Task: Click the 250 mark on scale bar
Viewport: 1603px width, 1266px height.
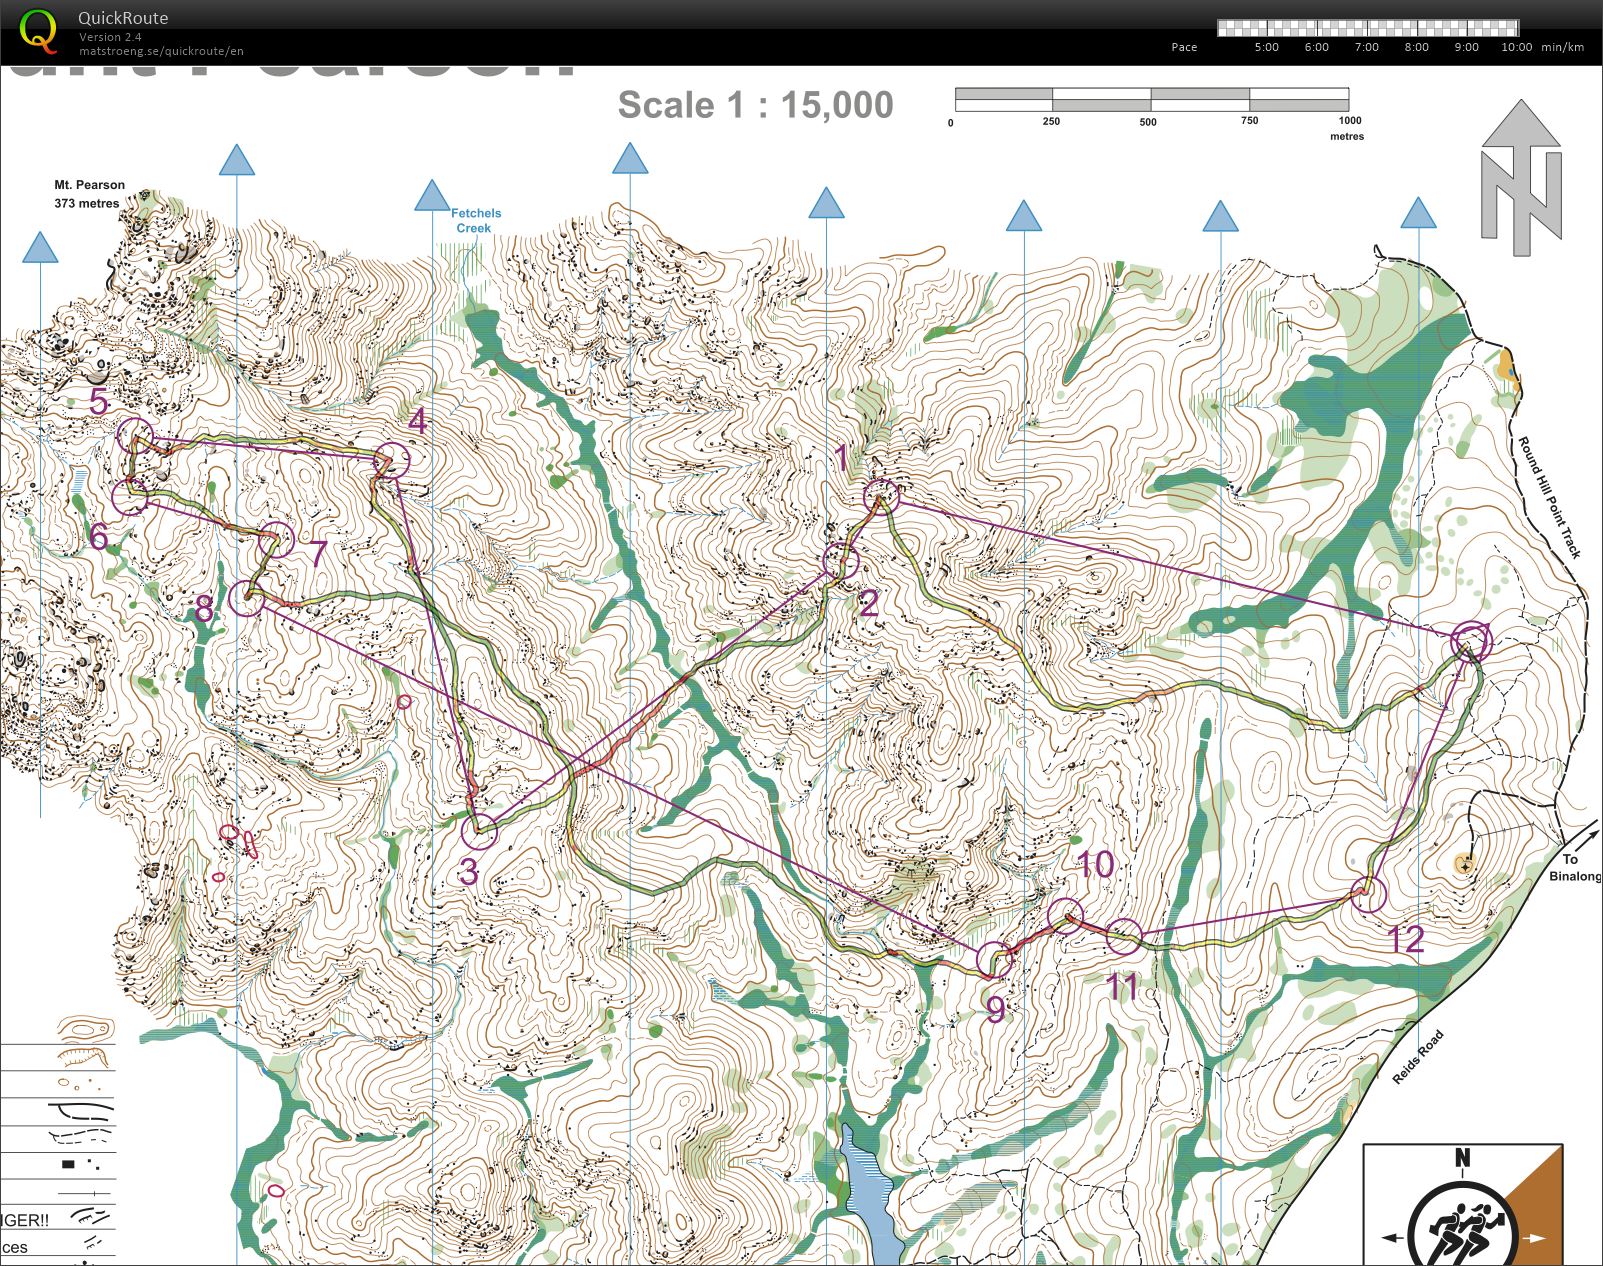Action: tap(1051, 122)
